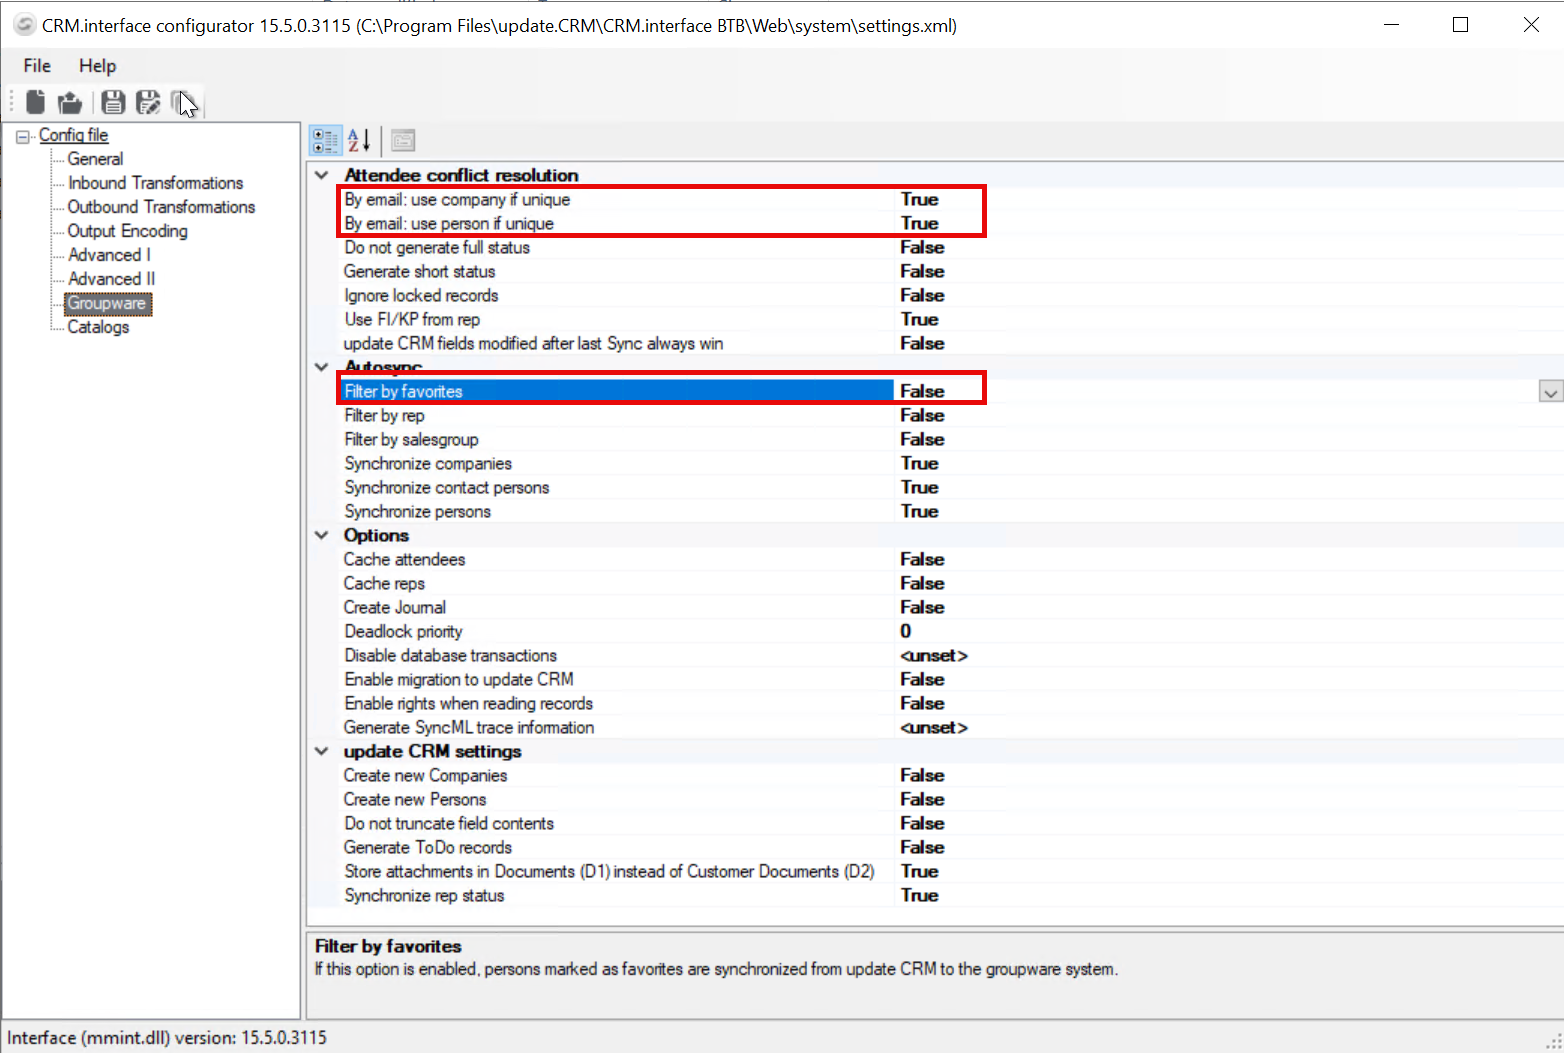Click the Open file folder icon
1564x1053 pixels.
70,102
